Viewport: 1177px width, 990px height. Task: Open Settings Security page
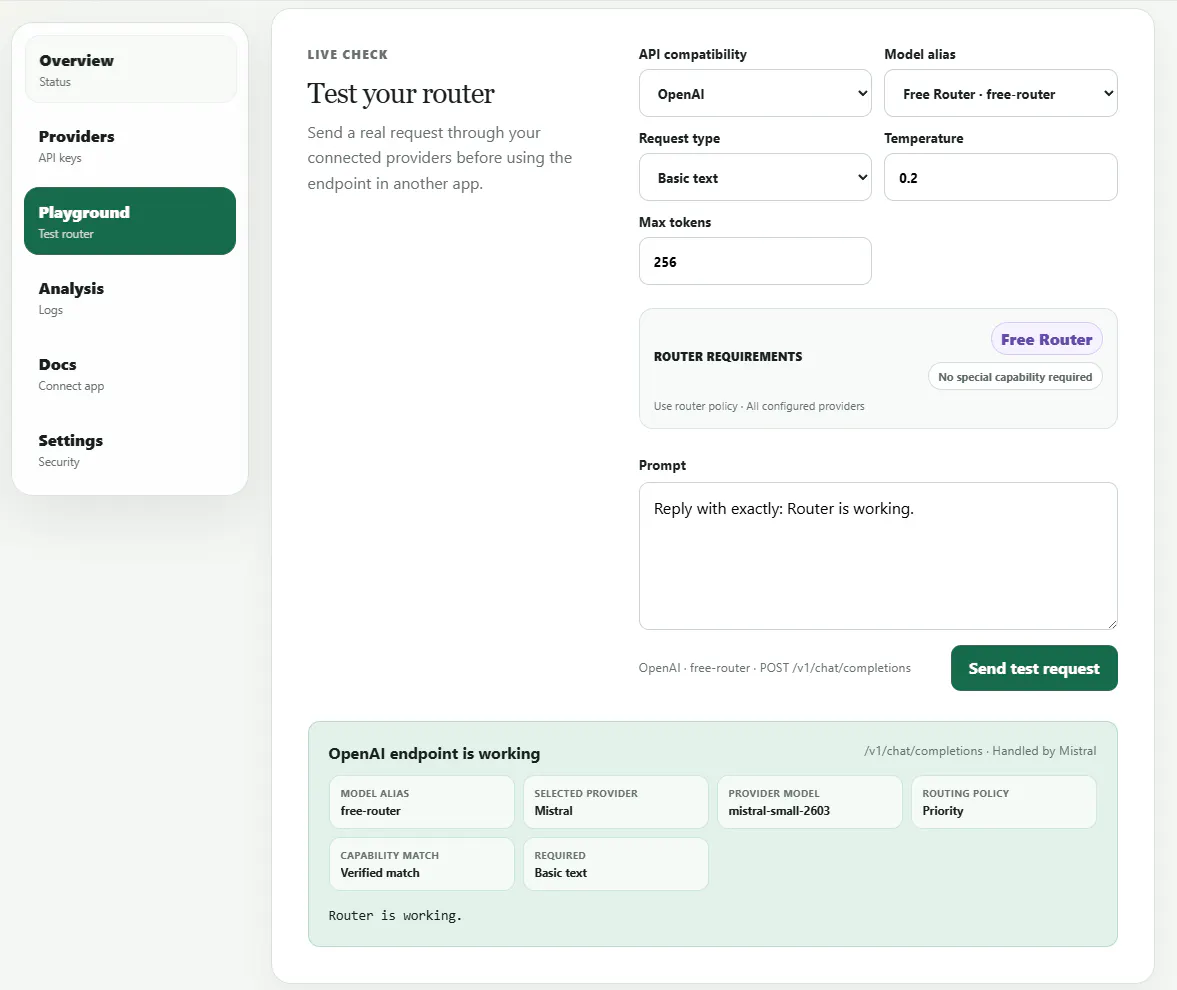click(x=131, y=449)
